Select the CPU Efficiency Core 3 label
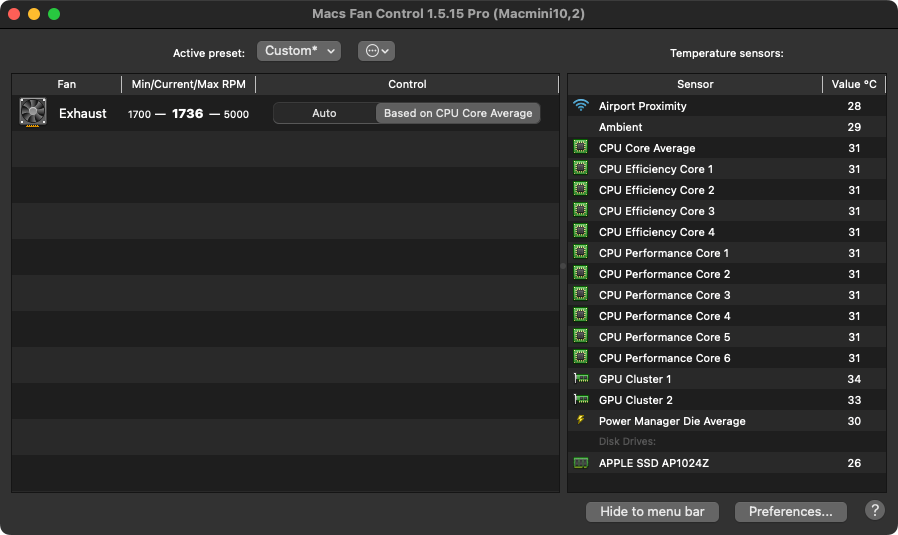Viewport: 898px width, 535px height. point(656,211)
